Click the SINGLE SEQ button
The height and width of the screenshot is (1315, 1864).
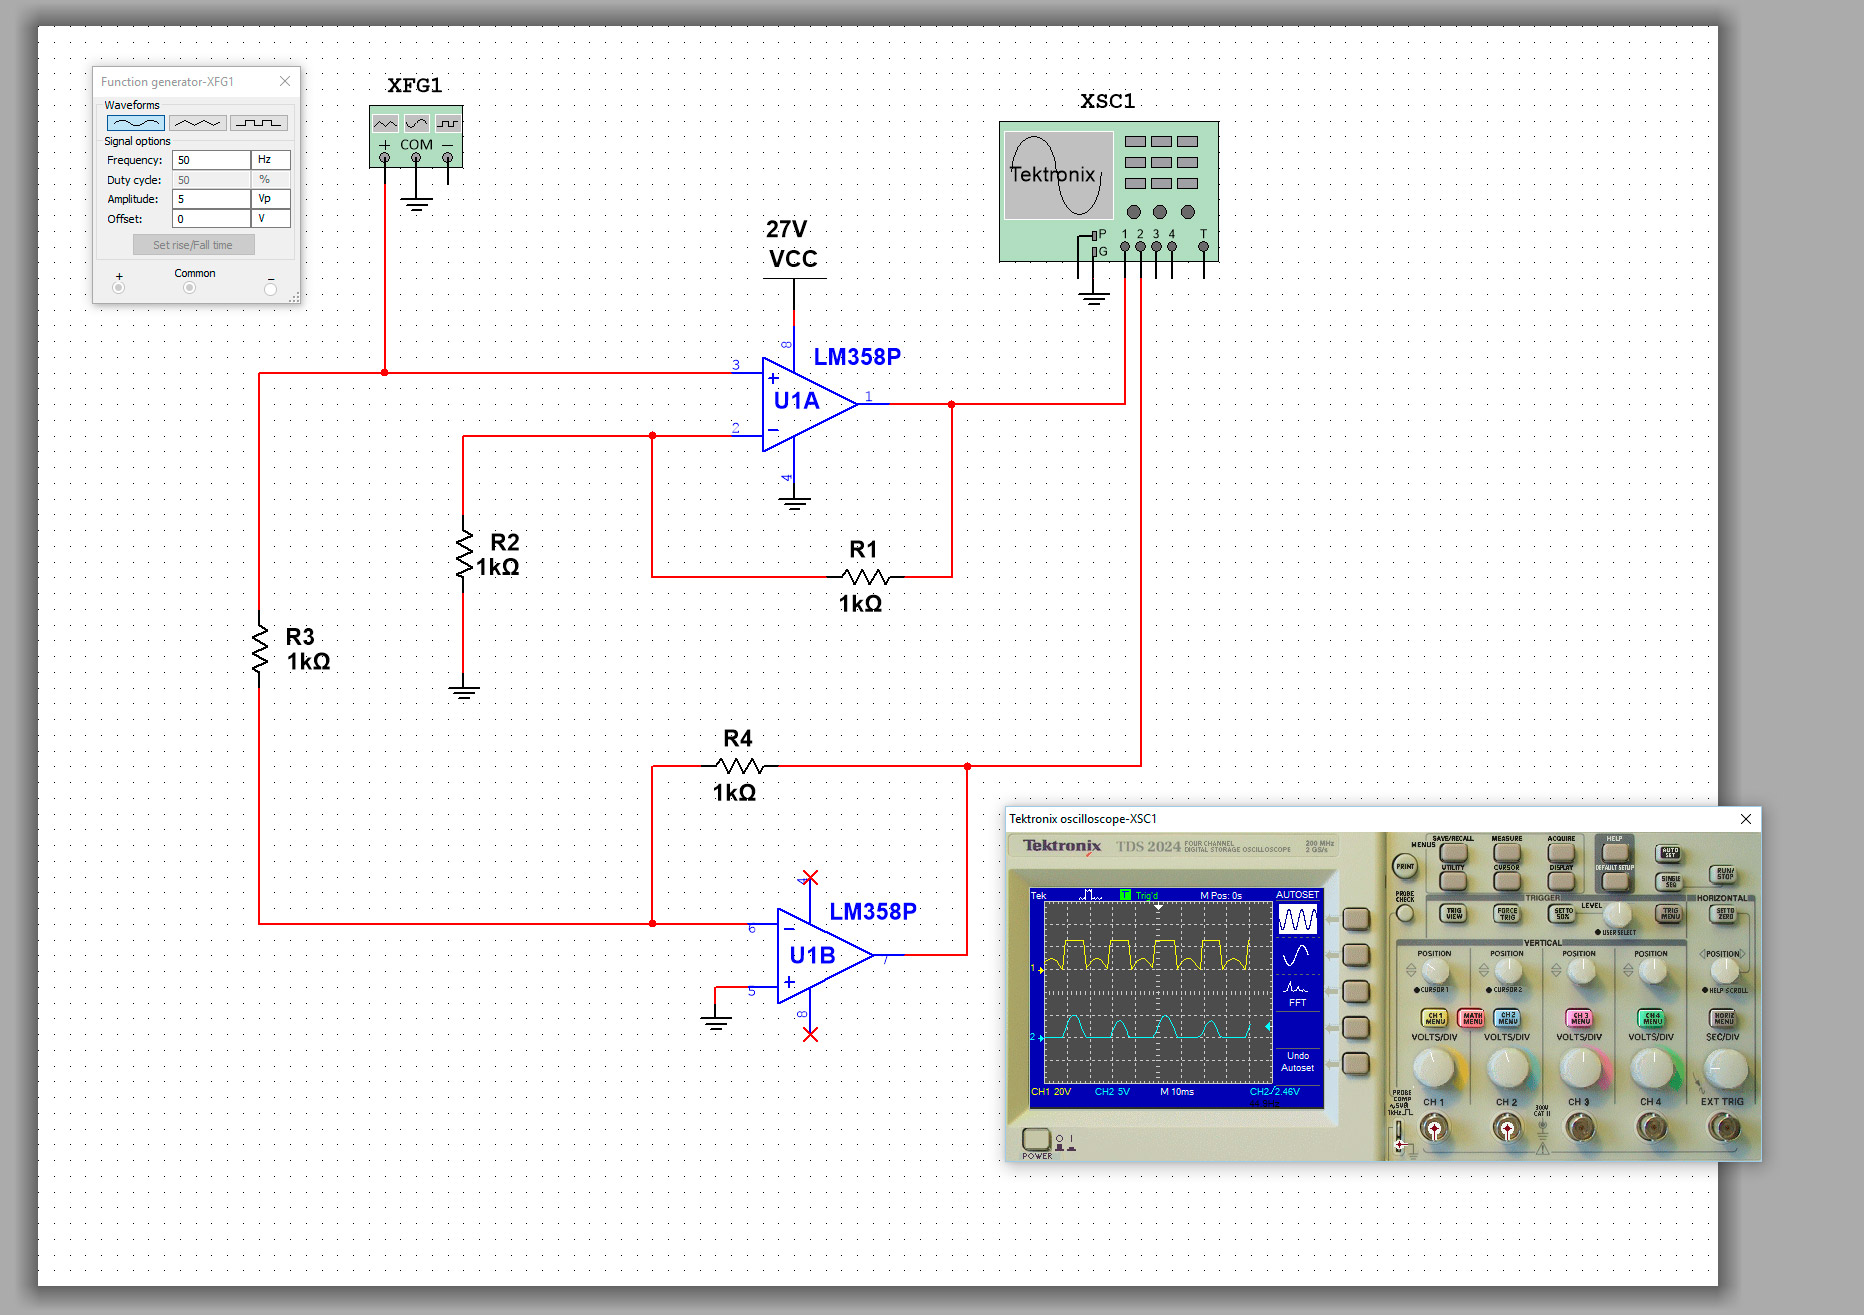point(1669,881)
